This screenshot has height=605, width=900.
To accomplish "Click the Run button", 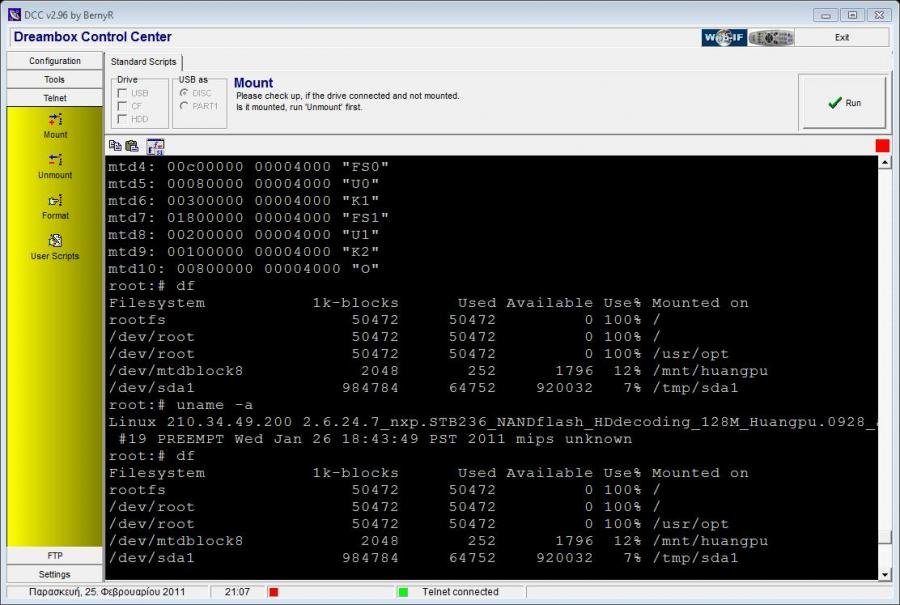I will (x=844, y=102).
